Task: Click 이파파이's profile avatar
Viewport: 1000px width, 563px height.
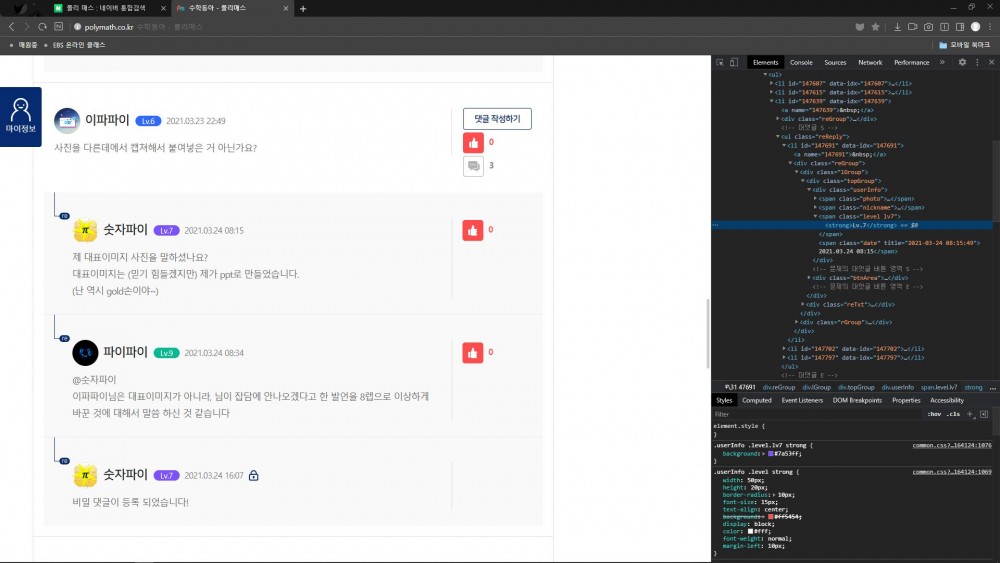Action: coord(66,121)
